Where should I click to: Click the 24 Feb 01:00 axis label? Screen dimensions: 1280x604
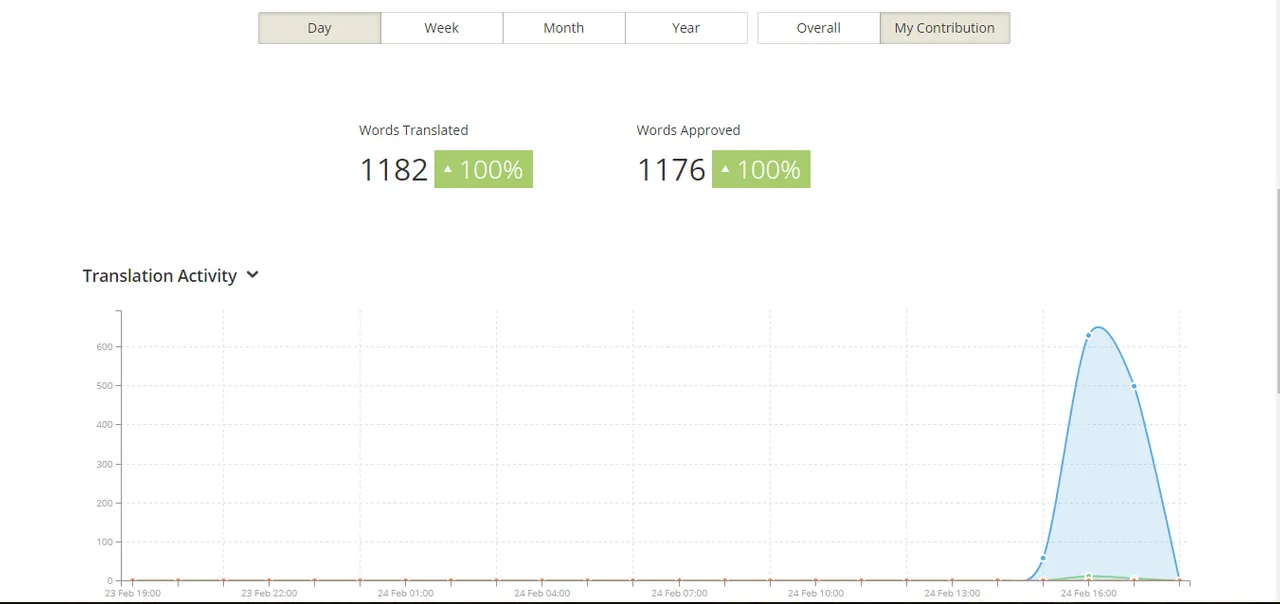tap(406, 593)
